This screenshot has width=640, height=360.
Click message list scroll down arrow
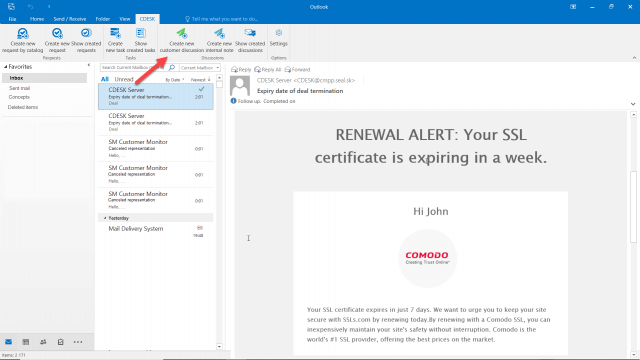click(x=219, y=347)
